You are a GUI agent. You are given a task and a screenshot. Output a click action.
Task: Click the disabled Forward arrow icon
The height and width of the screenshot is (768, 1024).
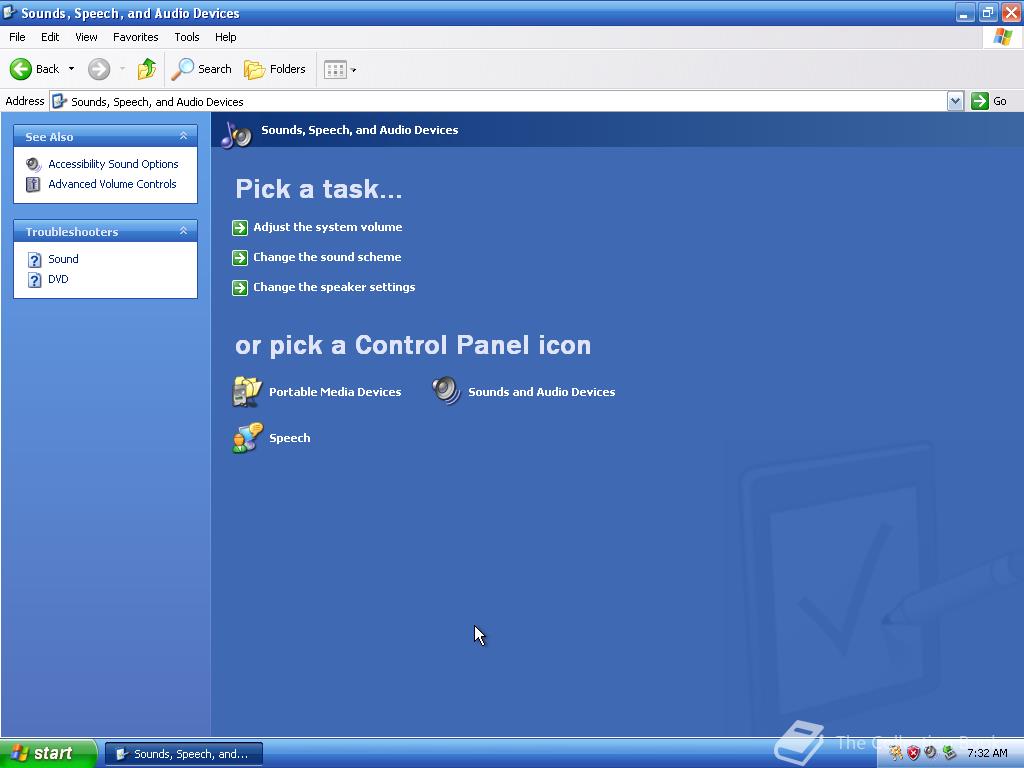pos(99,69)
